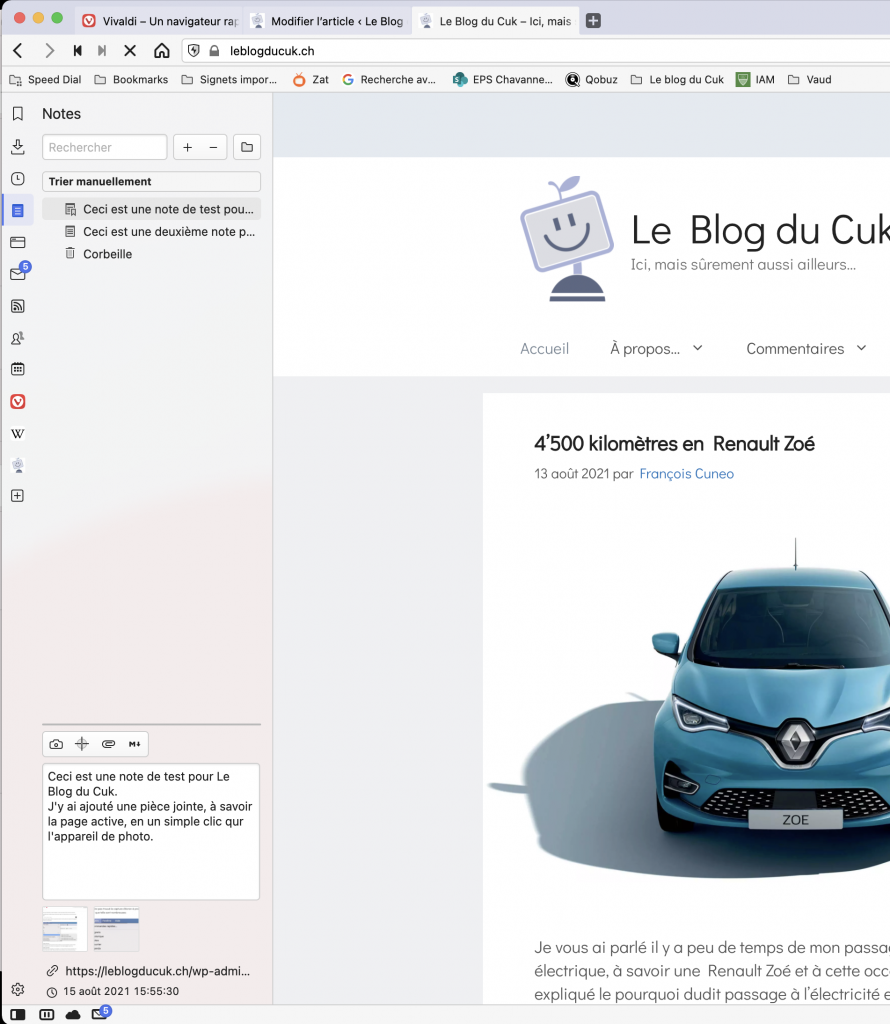Open the Downloads panel icon
The image size is (890, 1024).
(18, 146)
